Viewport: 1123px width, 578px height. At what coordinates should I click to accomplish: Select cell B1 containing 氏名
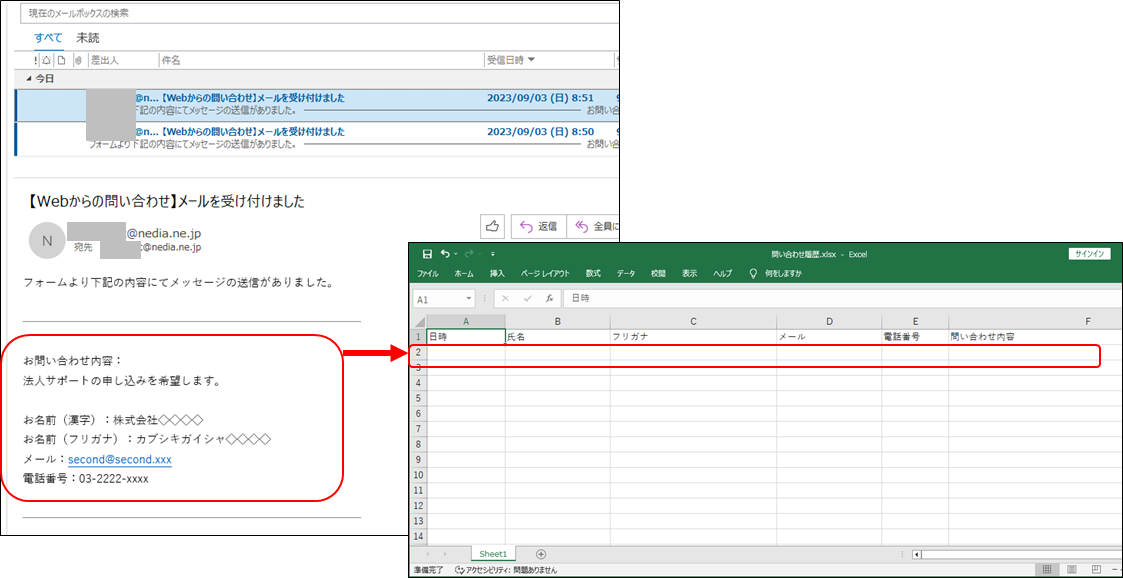click(x=558, y=337)
